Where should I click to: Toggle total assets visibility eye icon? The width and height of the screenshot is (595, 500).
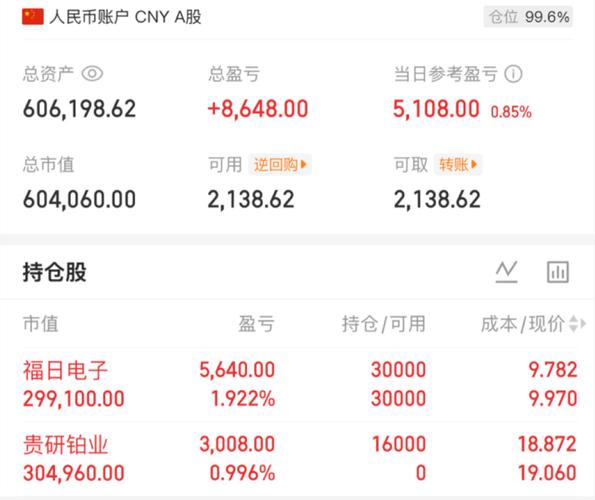(92, 73)
